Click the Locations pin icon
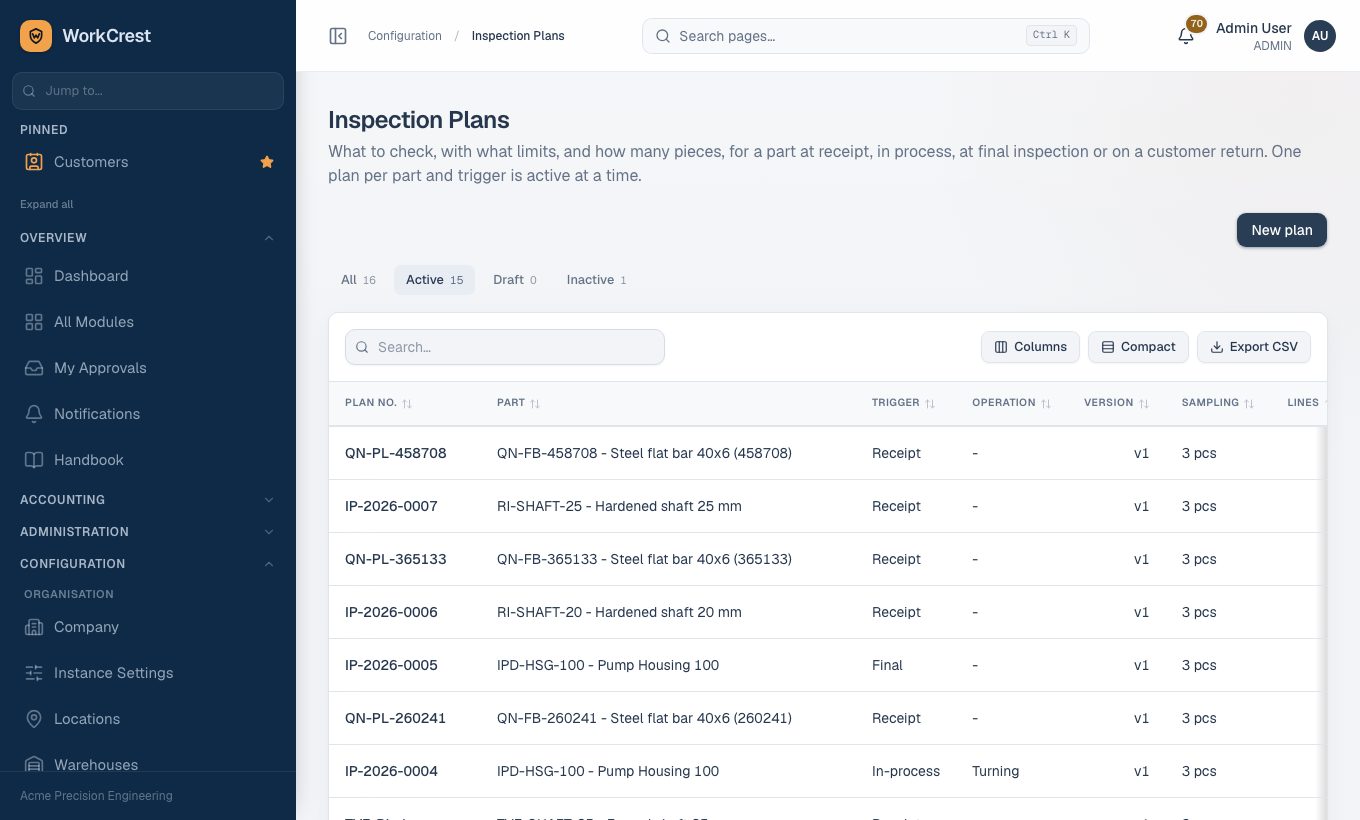This screenshot has width=1360, height=820. (34, 719)
